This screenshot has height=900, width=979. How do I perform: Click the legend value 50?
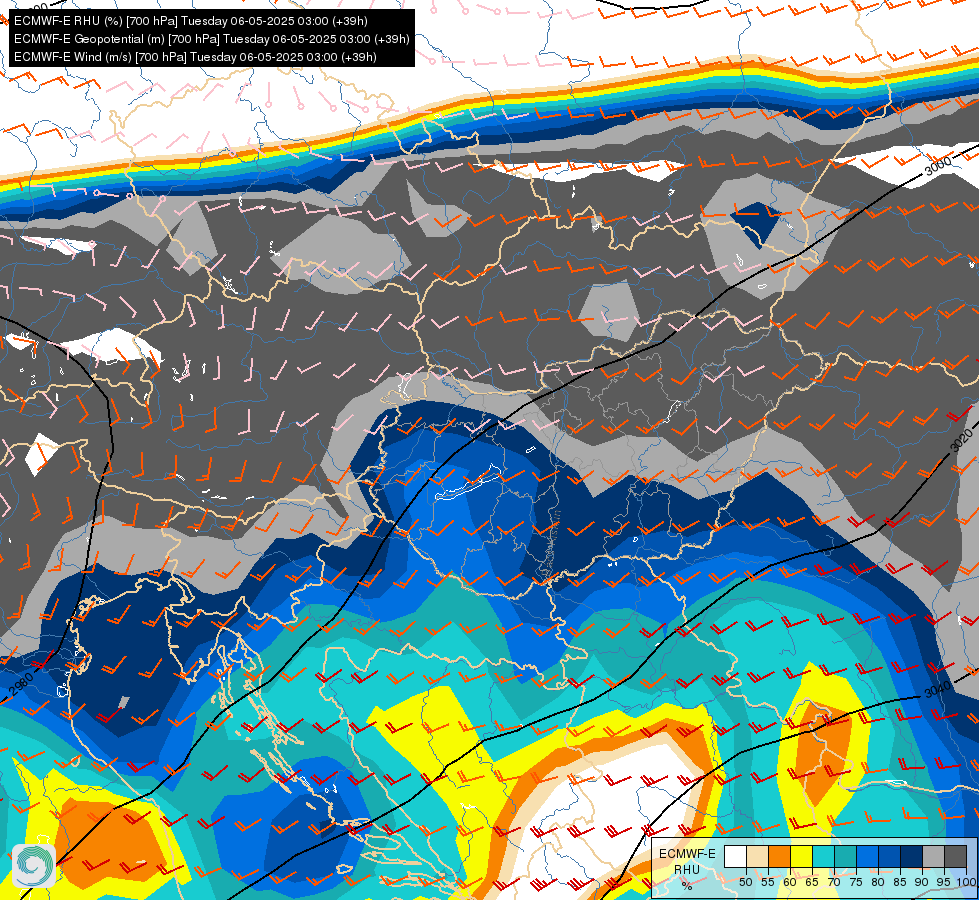point(746,882)
